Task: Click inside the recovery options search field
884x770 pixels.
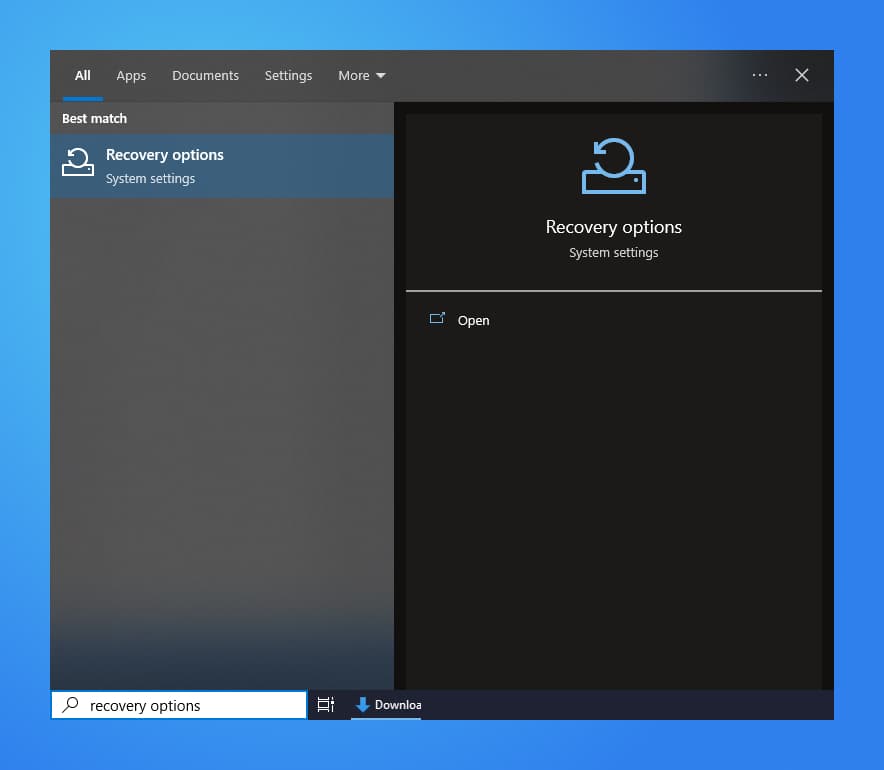Action: click(x=180, y=705)
